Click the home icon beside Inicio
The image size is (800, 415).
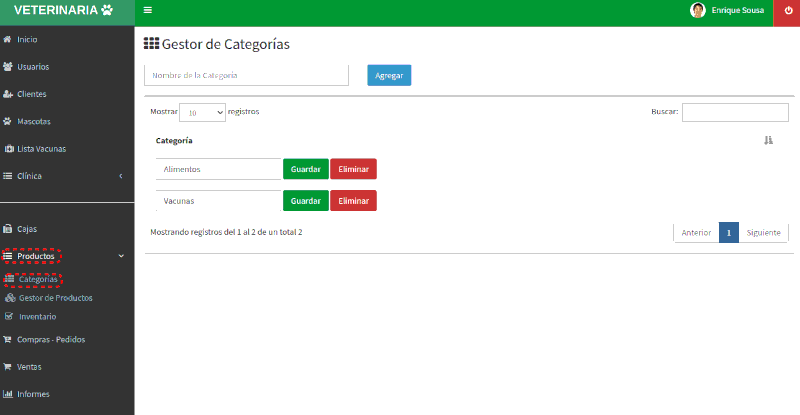pyautogui.click(x=8, y=39)
